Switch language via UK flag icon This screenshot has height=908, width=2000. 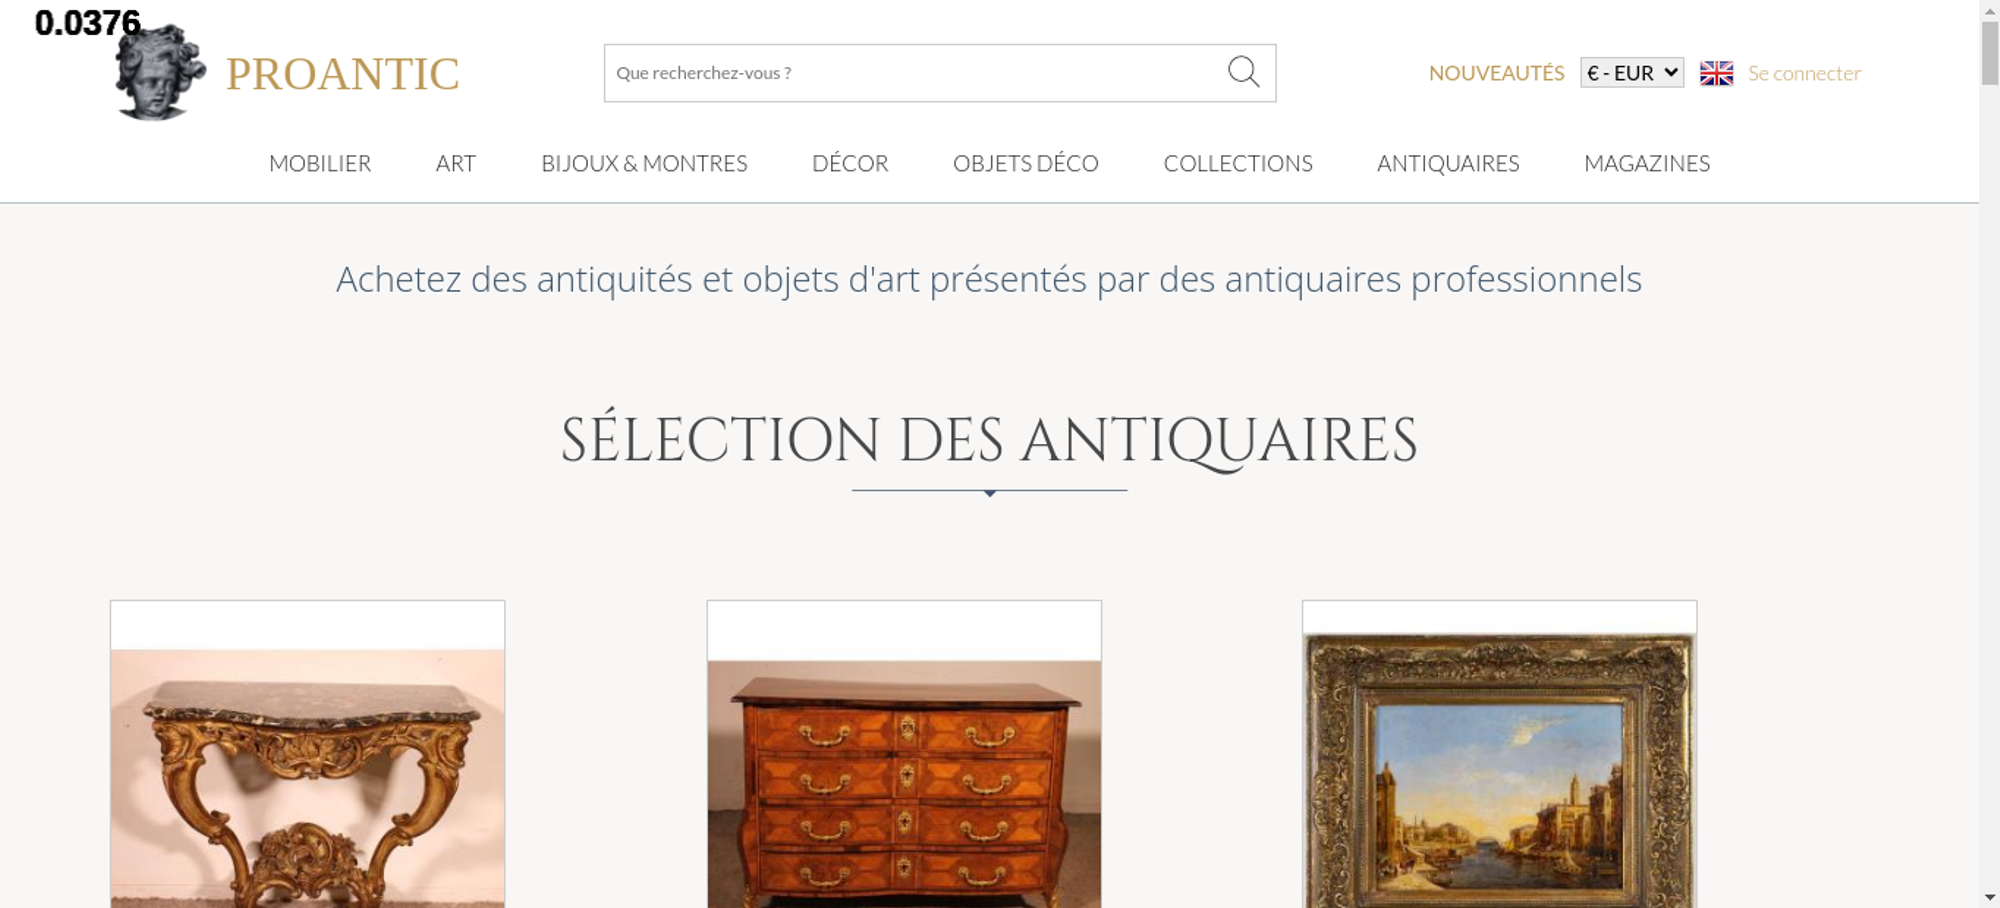(x=1716, y=73)
